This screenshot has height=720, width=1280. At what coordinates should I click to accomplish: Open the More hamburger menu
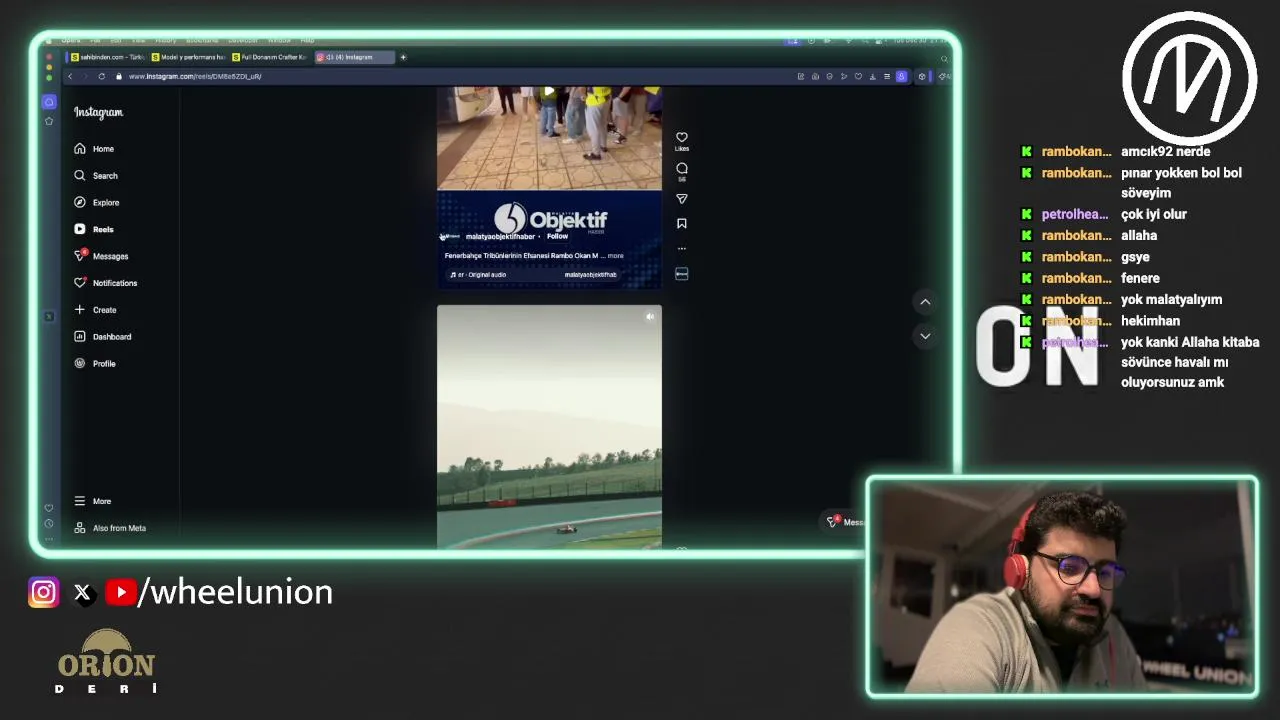(x=92, y=501)
